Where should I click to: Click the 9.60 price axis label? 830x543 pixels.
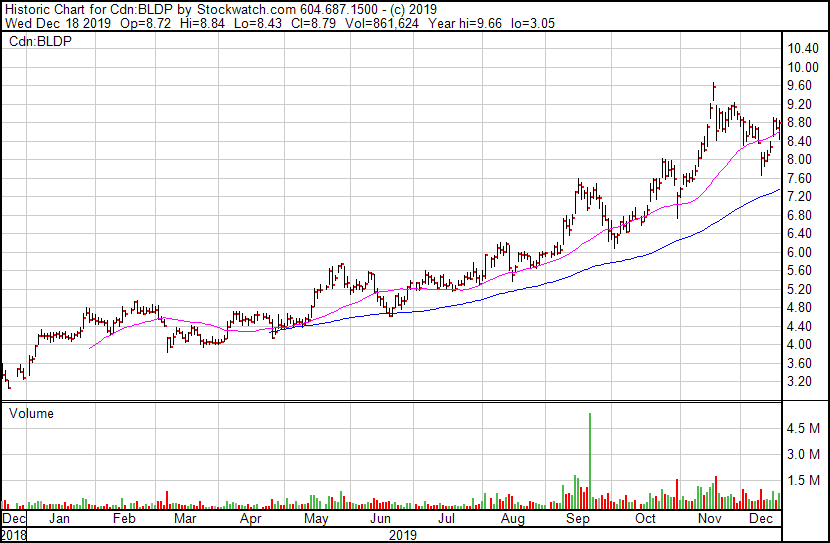tap(799, 86)
